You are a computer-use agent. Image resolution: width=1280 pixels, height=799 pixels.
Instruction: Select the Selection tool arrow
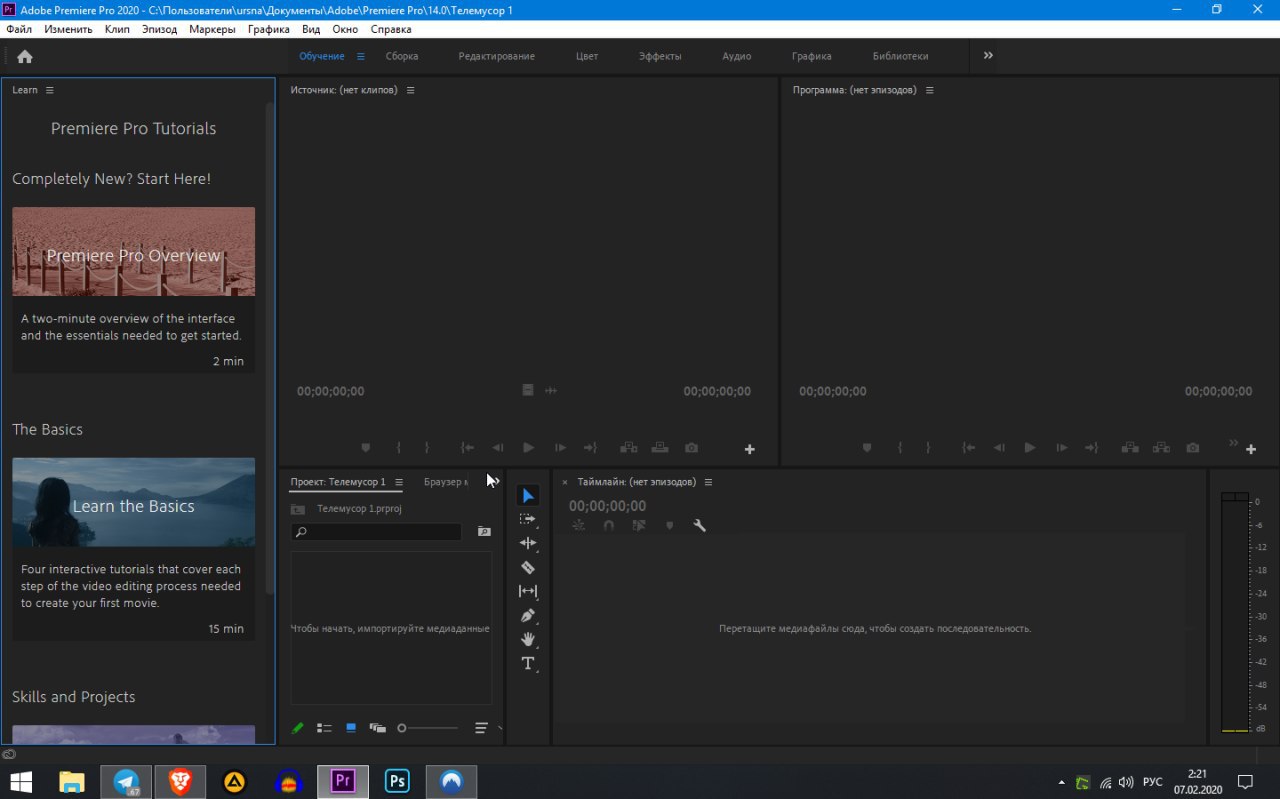(528, 496)
